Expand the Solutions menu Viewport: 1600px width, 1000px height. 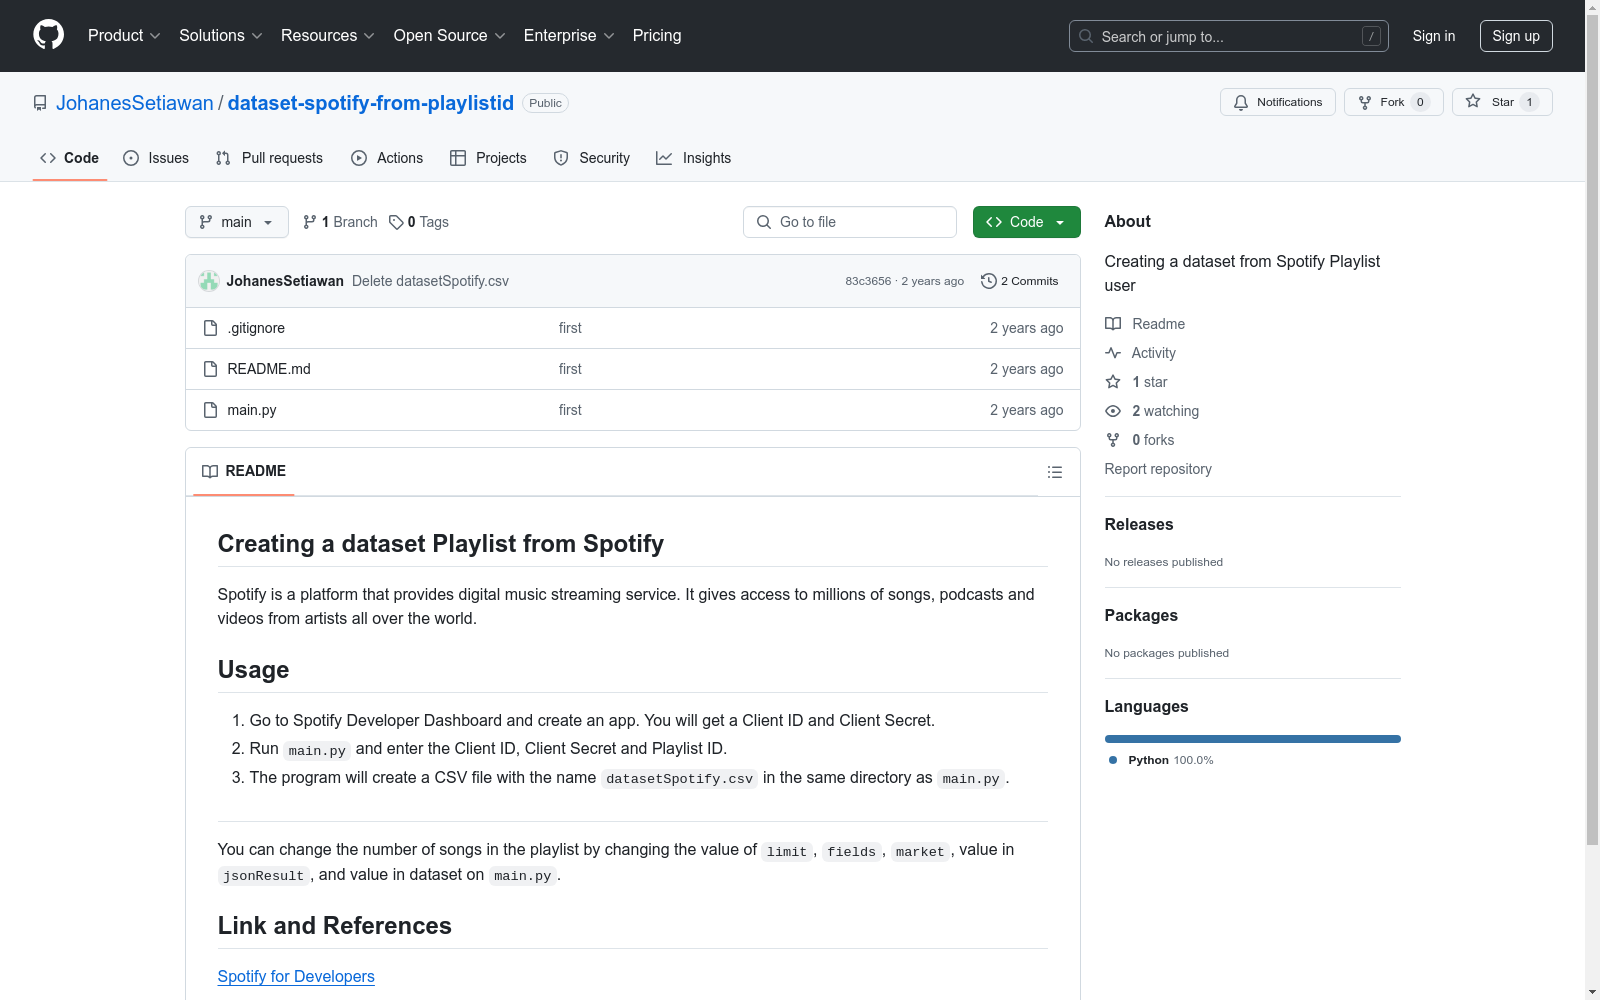click(x=221, y=35)
